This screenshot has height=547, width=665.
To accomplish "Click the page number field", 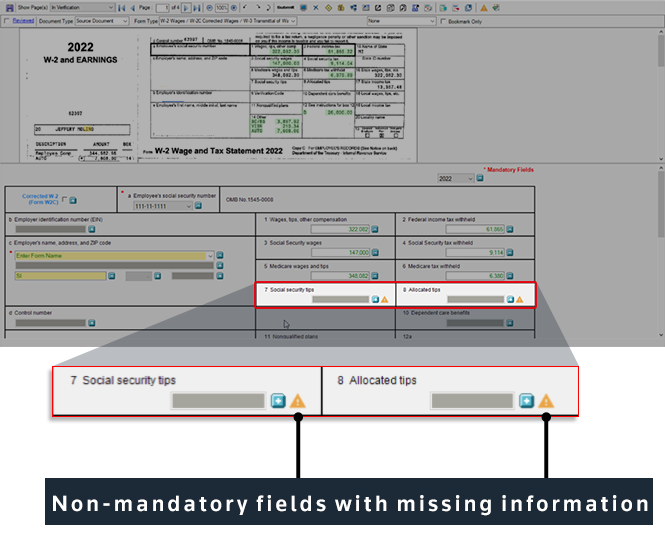I will click(x=162, y=8).
